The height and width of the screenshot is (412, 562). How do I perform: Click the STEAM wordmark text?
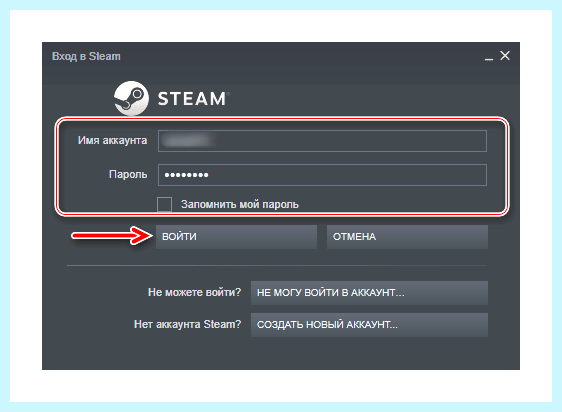[192, 99]
